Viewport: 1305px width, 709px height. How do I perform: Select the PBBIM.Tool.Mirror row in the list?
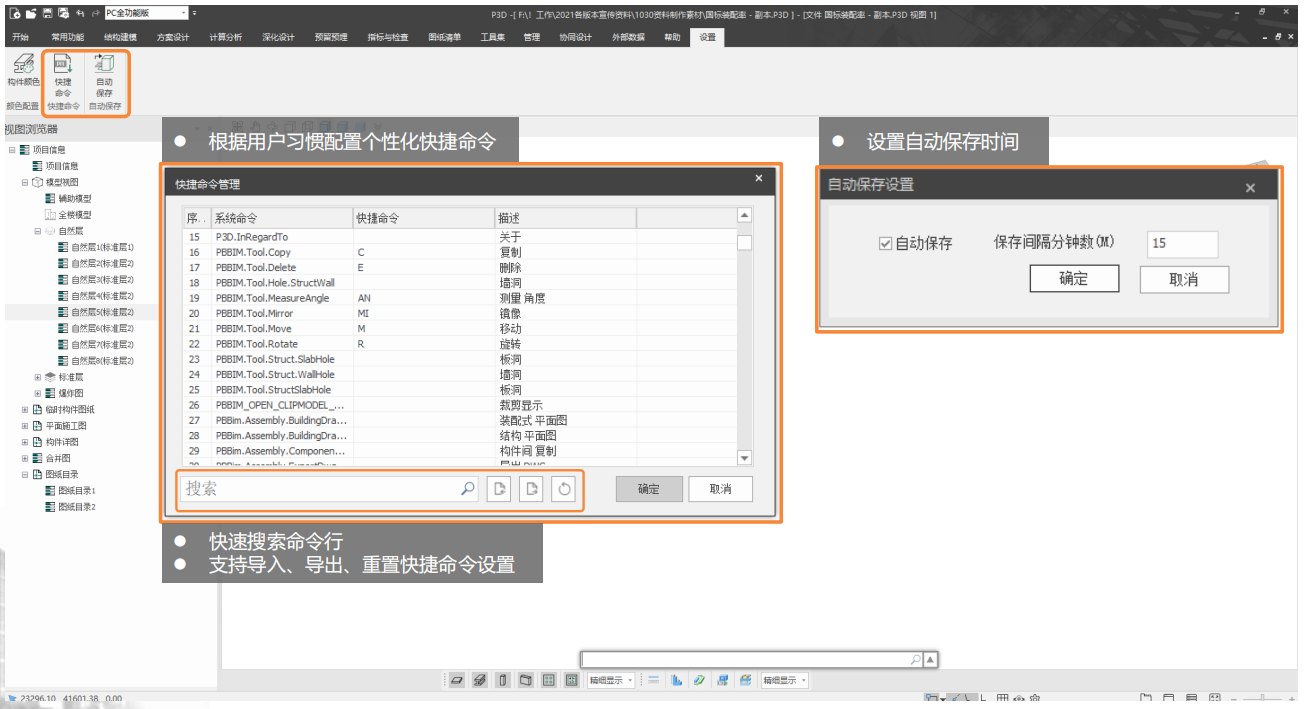tap(255, 313)
